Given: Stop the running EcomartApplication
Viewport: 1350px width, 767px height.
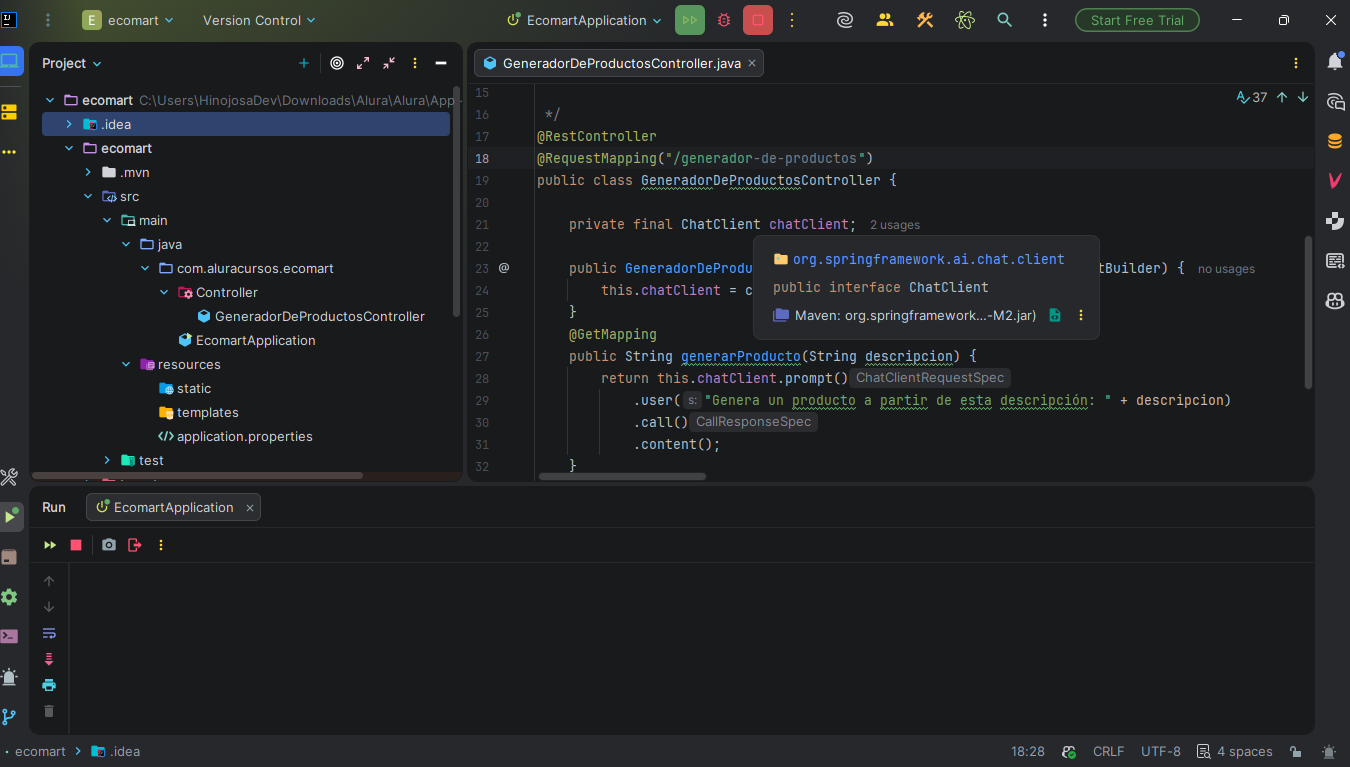Looking at the screenshot, I should point(758,20).
